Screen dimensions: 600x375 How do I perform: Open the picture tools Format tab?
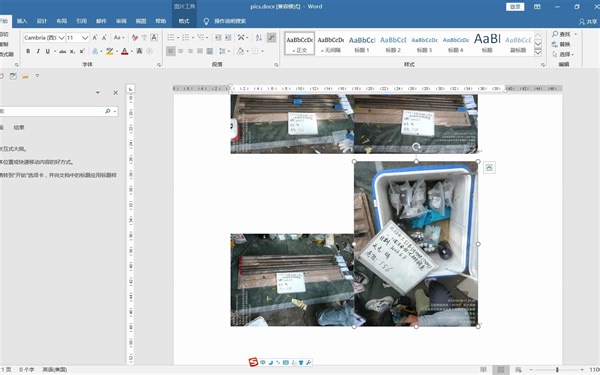[184, 21]
